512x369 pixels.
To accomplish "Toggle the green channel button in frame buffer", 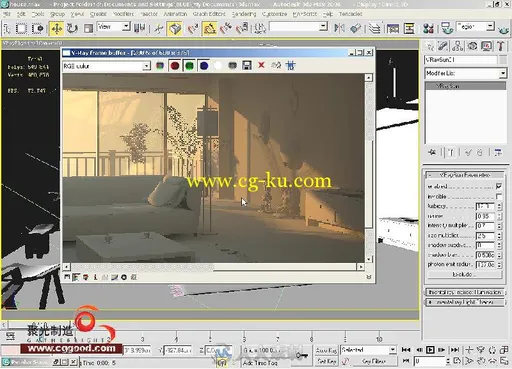I will tap(189, 65).
